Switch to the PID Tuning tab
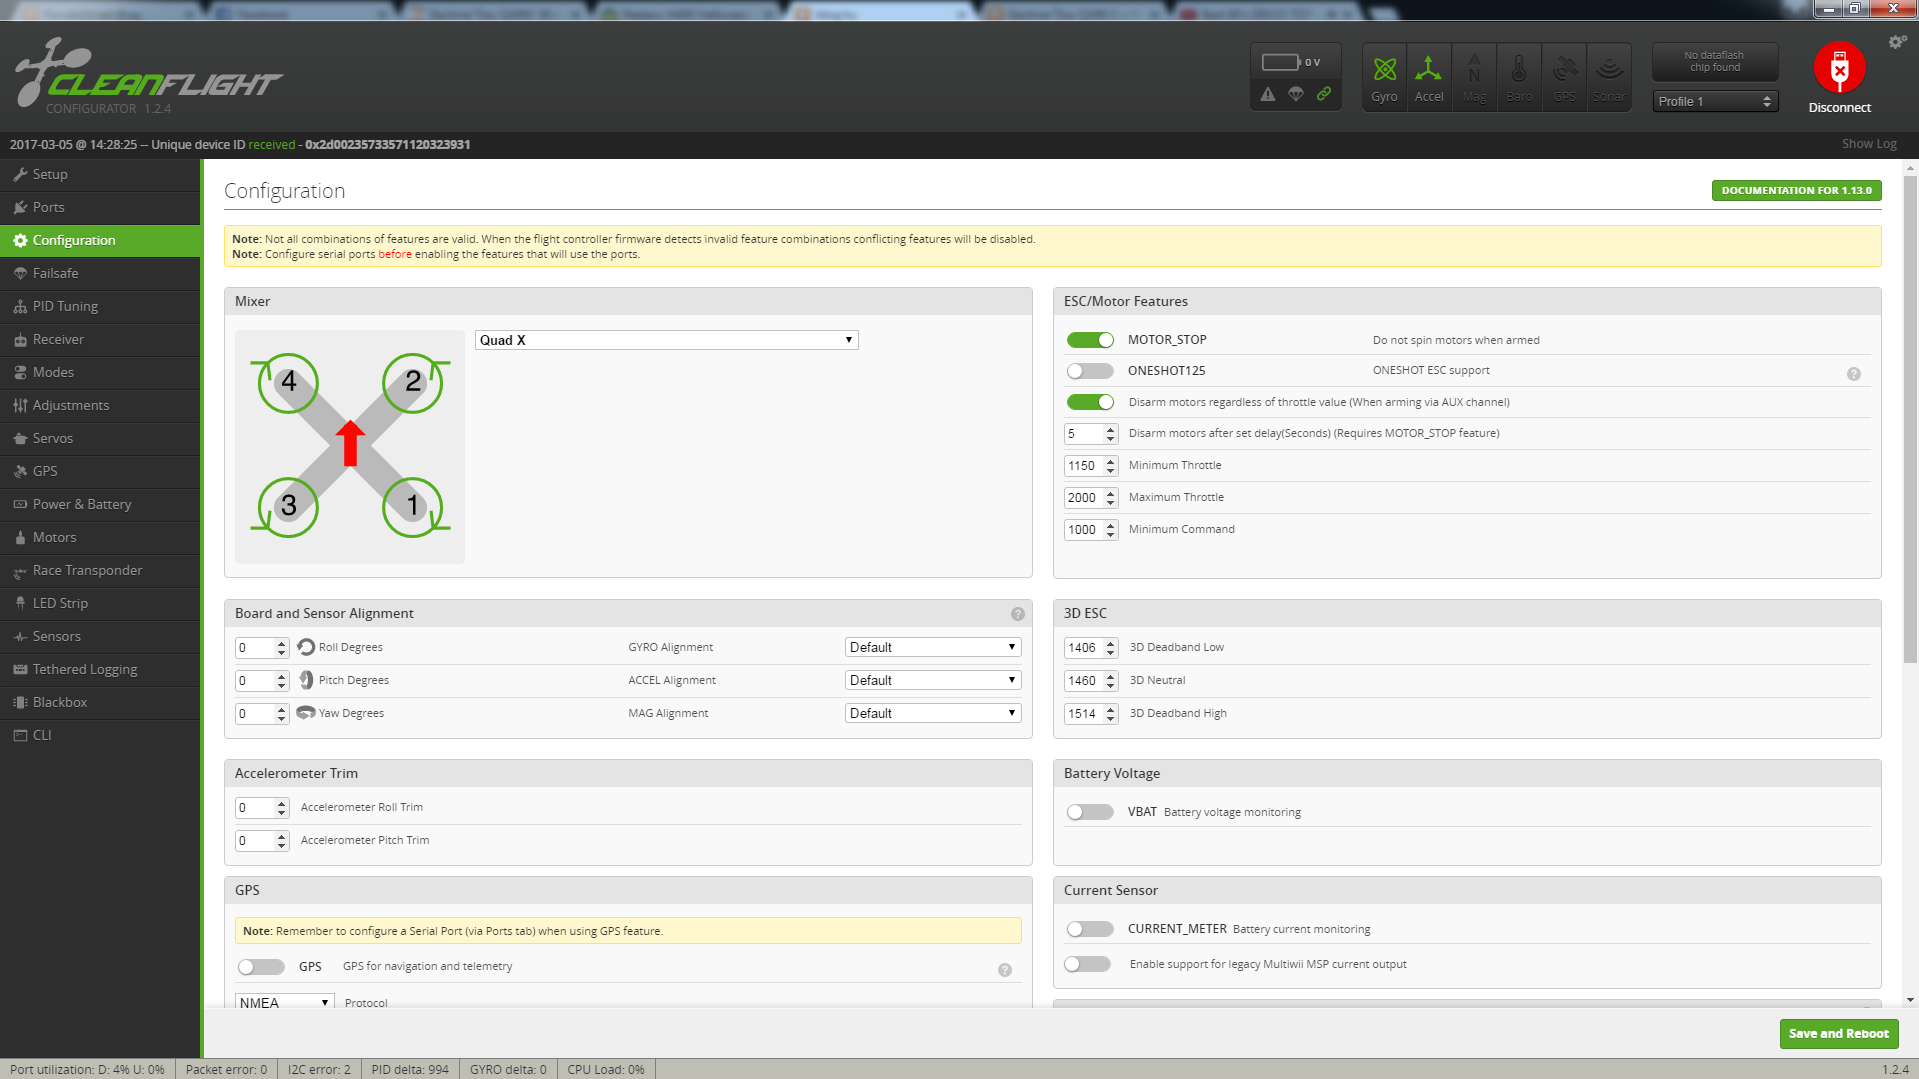The width and height of the screenshot is (1919, 1079). 100,306
